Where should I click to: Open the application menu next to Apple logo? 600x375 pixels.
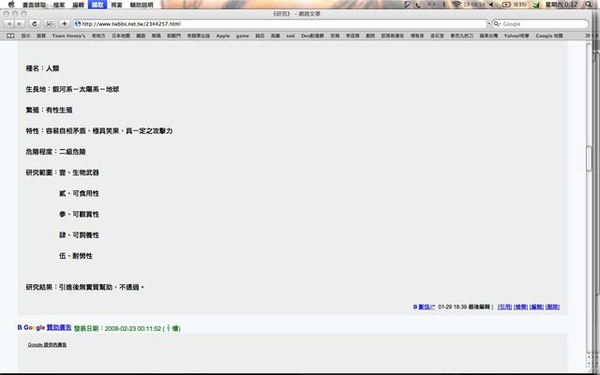click(34, 5)
